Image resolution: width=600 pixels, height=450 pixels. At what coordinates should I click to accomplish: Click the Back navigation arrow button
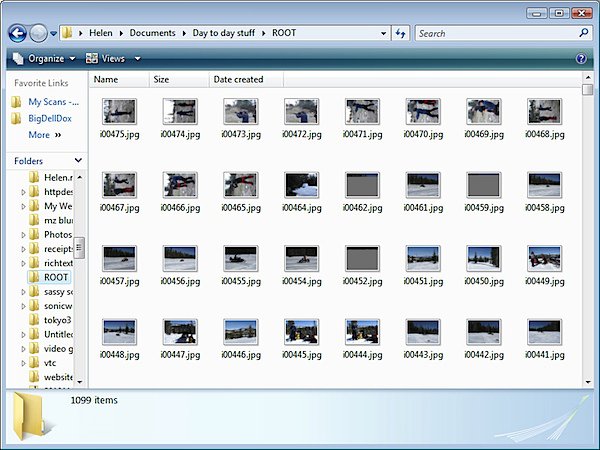pyautogui.click(x=17, y=33)
